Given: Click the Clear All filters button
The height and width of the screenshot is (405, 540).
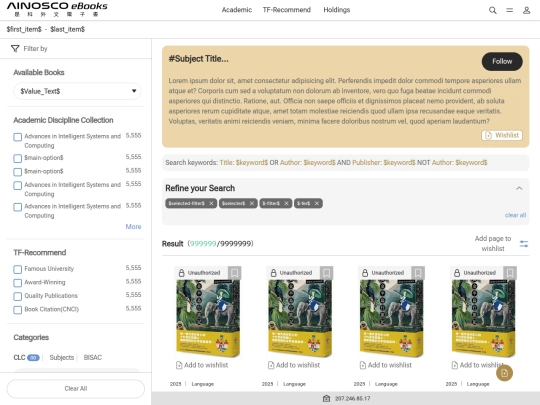Looking at the screenshot, I should (76, 389).
